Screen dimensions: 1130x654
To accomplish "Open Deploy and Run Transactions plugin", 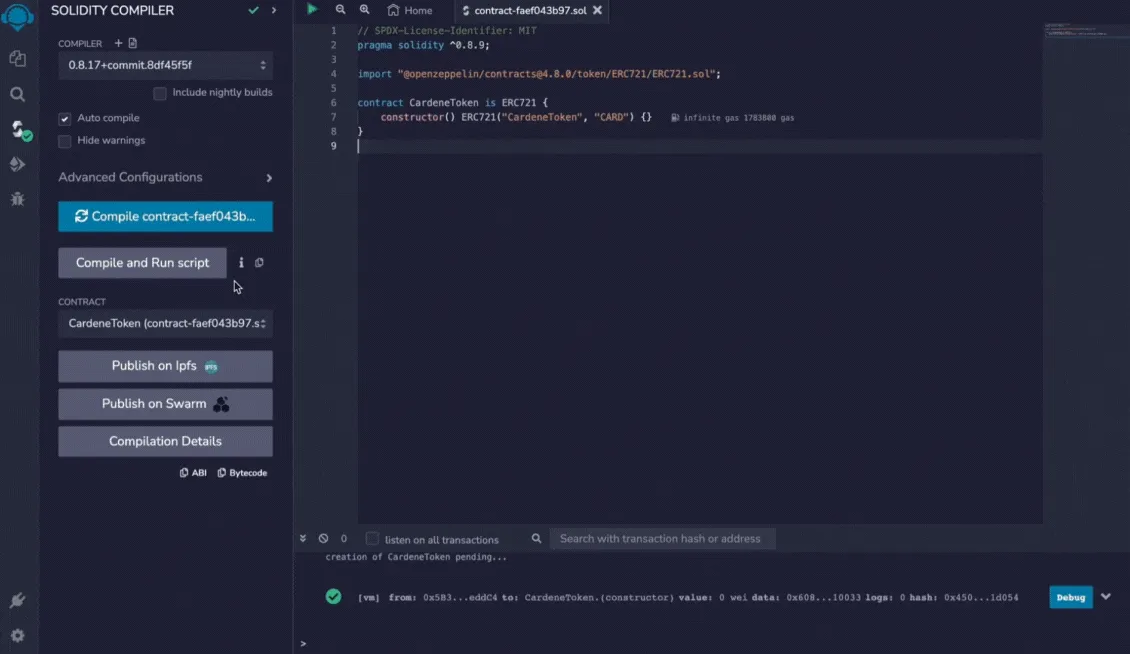I will [17, 164].
